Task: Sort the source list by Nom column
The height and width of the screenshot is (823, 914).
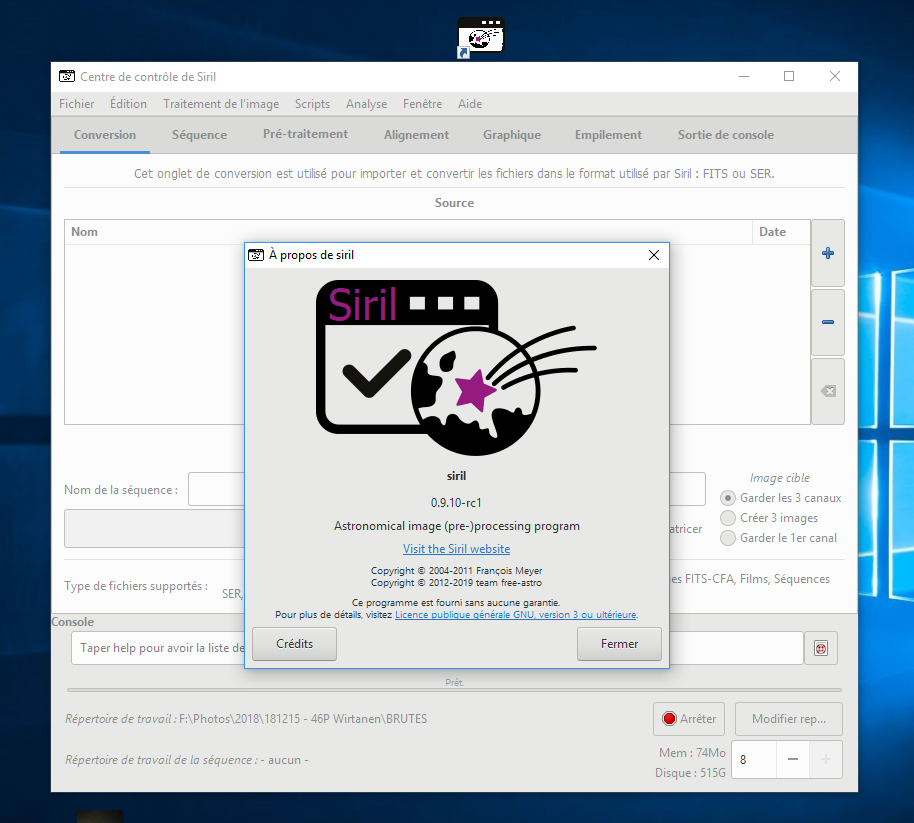Action: tap(408, 232)
